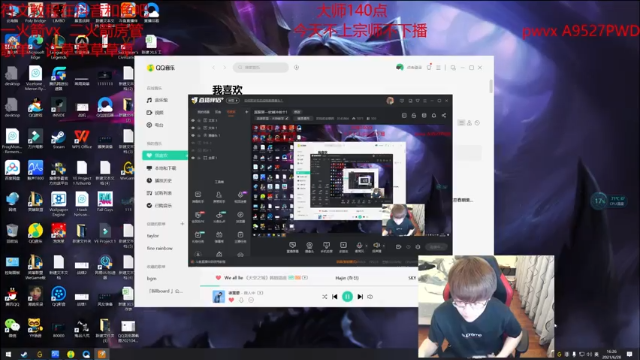Open 本地和下载 in QQ Music sidebar
This screenshot has height=360, width=640.
click(161, 168)
